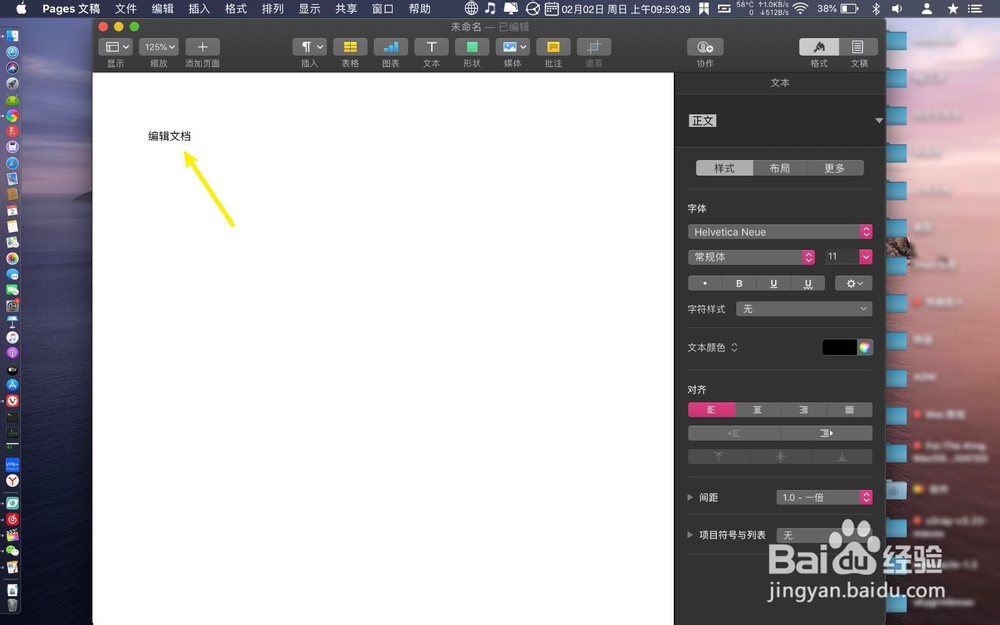
Task: Decrease indent with the left indent button
Action: [x=734, y=433]
